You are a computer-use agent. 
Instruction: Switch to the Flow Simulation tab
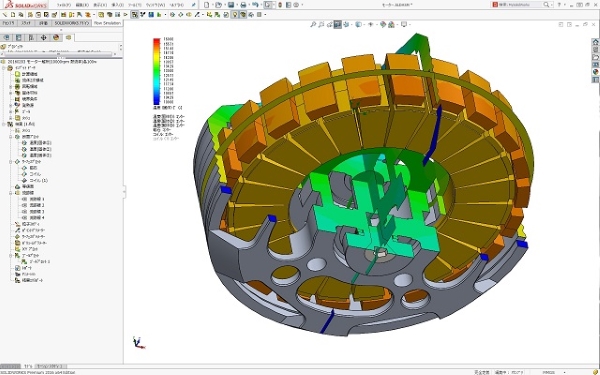[107, 23]
